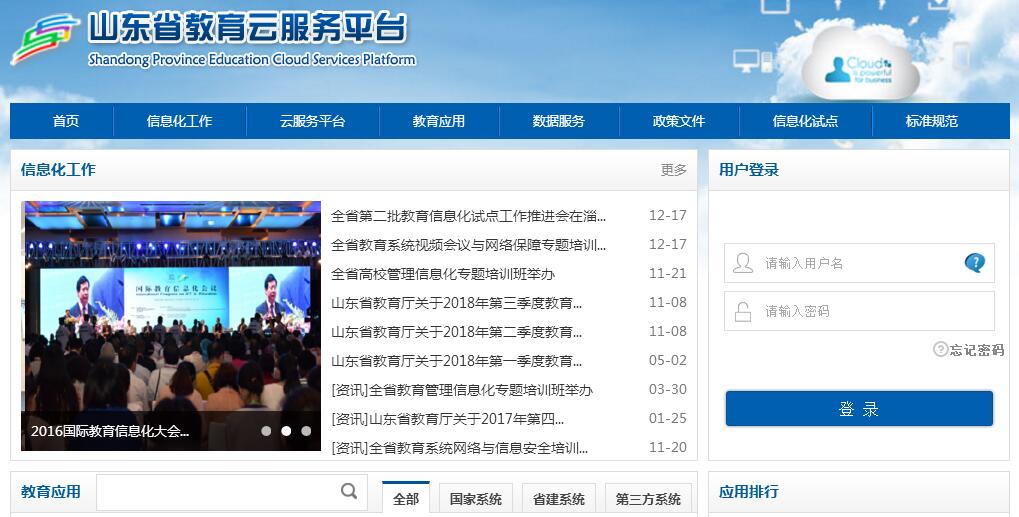Image resolution: width=1019 pixels, height=517 pixels.
Task: Open the 云服务平台 navigation item
Action: [x=312, y=121]
